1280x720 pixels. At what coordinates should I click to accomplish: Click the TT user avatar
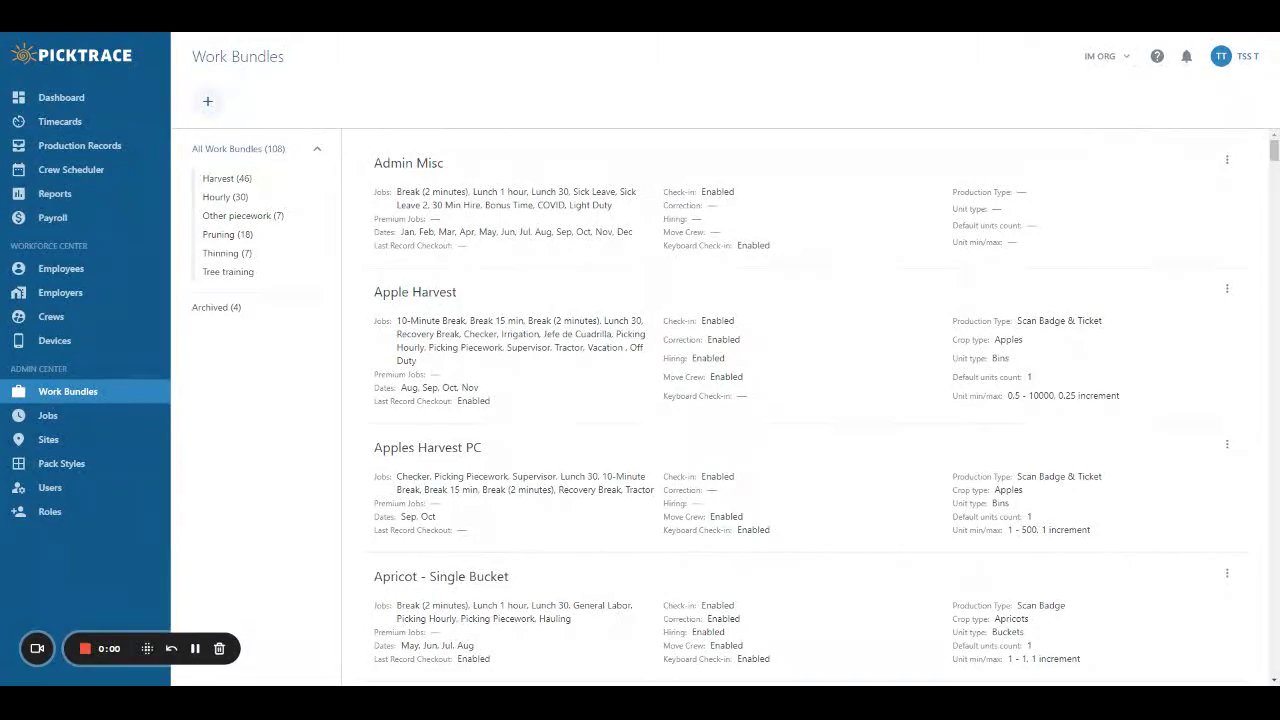click(x=1220, y=57)
